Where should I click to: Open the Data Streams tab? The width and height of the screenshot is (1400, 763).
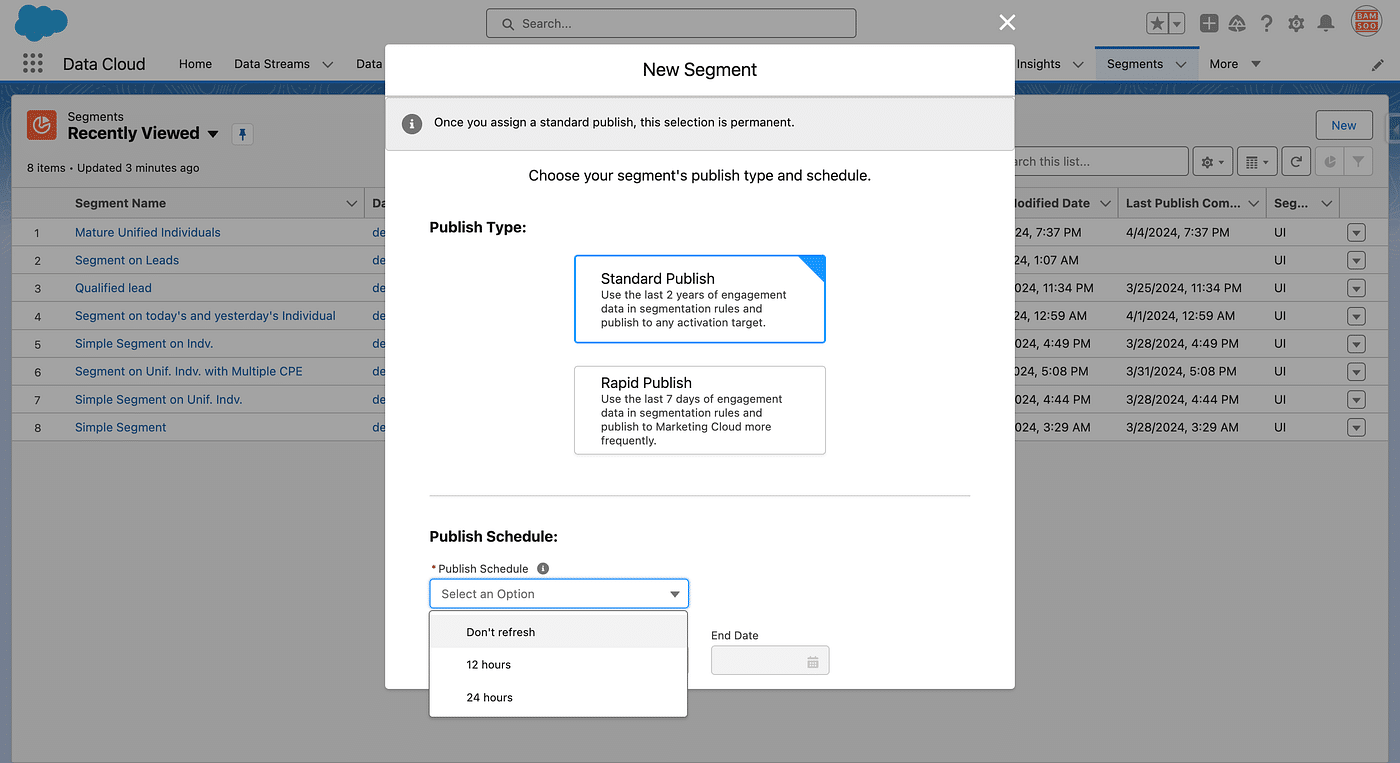pyautogui.click(x=271, y=64)
